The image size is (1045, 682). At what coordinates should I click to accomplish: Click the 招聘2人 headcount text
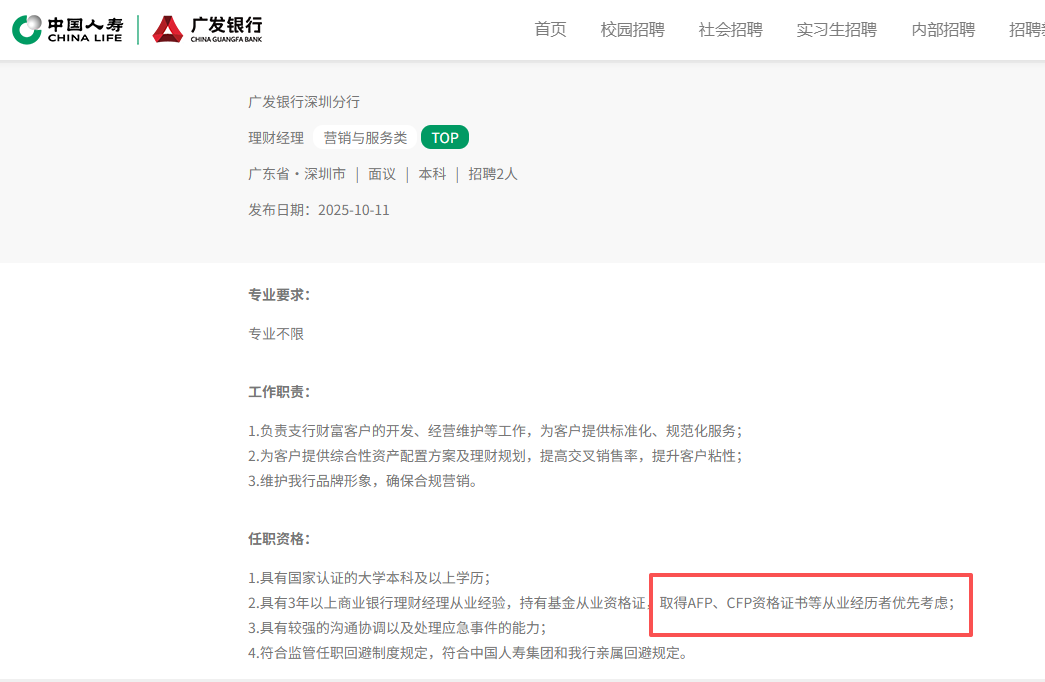coord(493,174)
